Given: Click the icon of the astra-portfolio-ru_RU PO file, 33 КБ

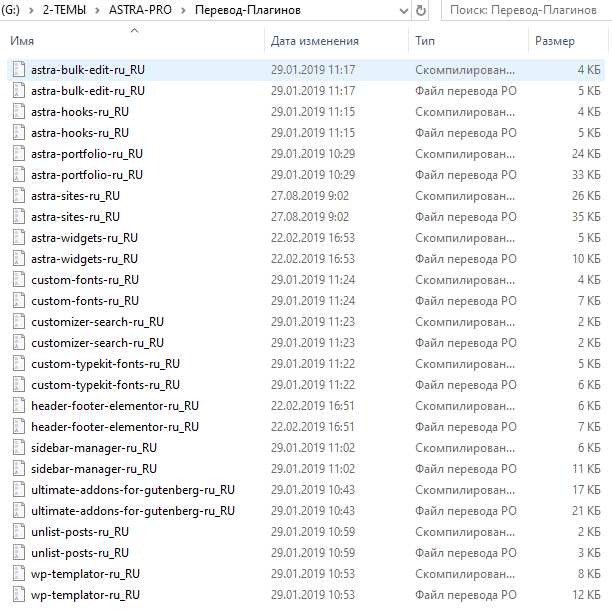Looking at the screenshot, I should coord(19,175).
